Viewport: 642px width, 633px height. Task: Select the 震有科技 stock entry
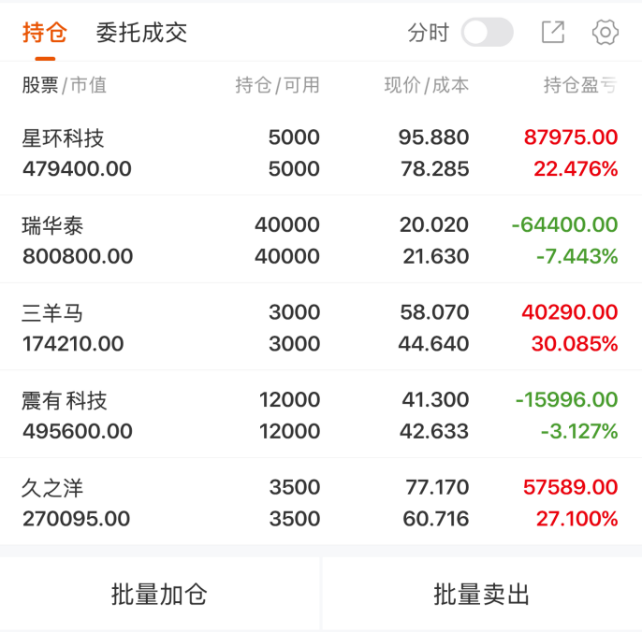[x=321, y=414]
